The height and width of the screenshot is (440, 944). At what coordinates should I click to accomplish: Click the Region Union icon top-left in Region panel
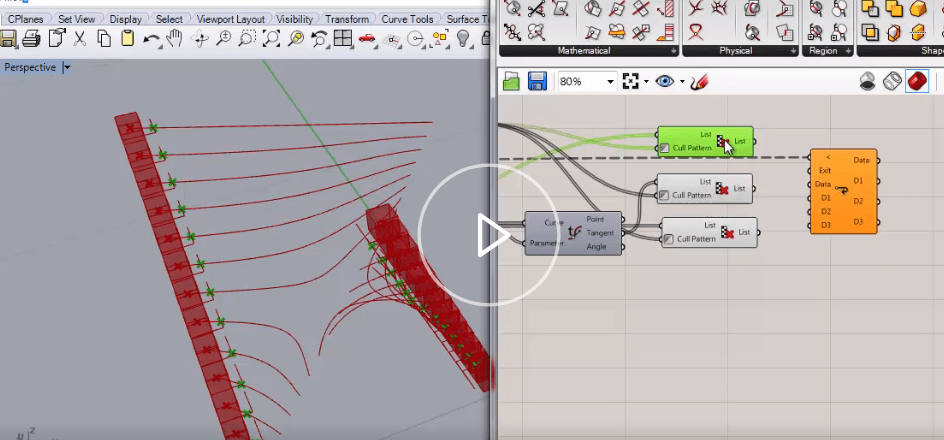pyautogui.click(x=817, y=9)
